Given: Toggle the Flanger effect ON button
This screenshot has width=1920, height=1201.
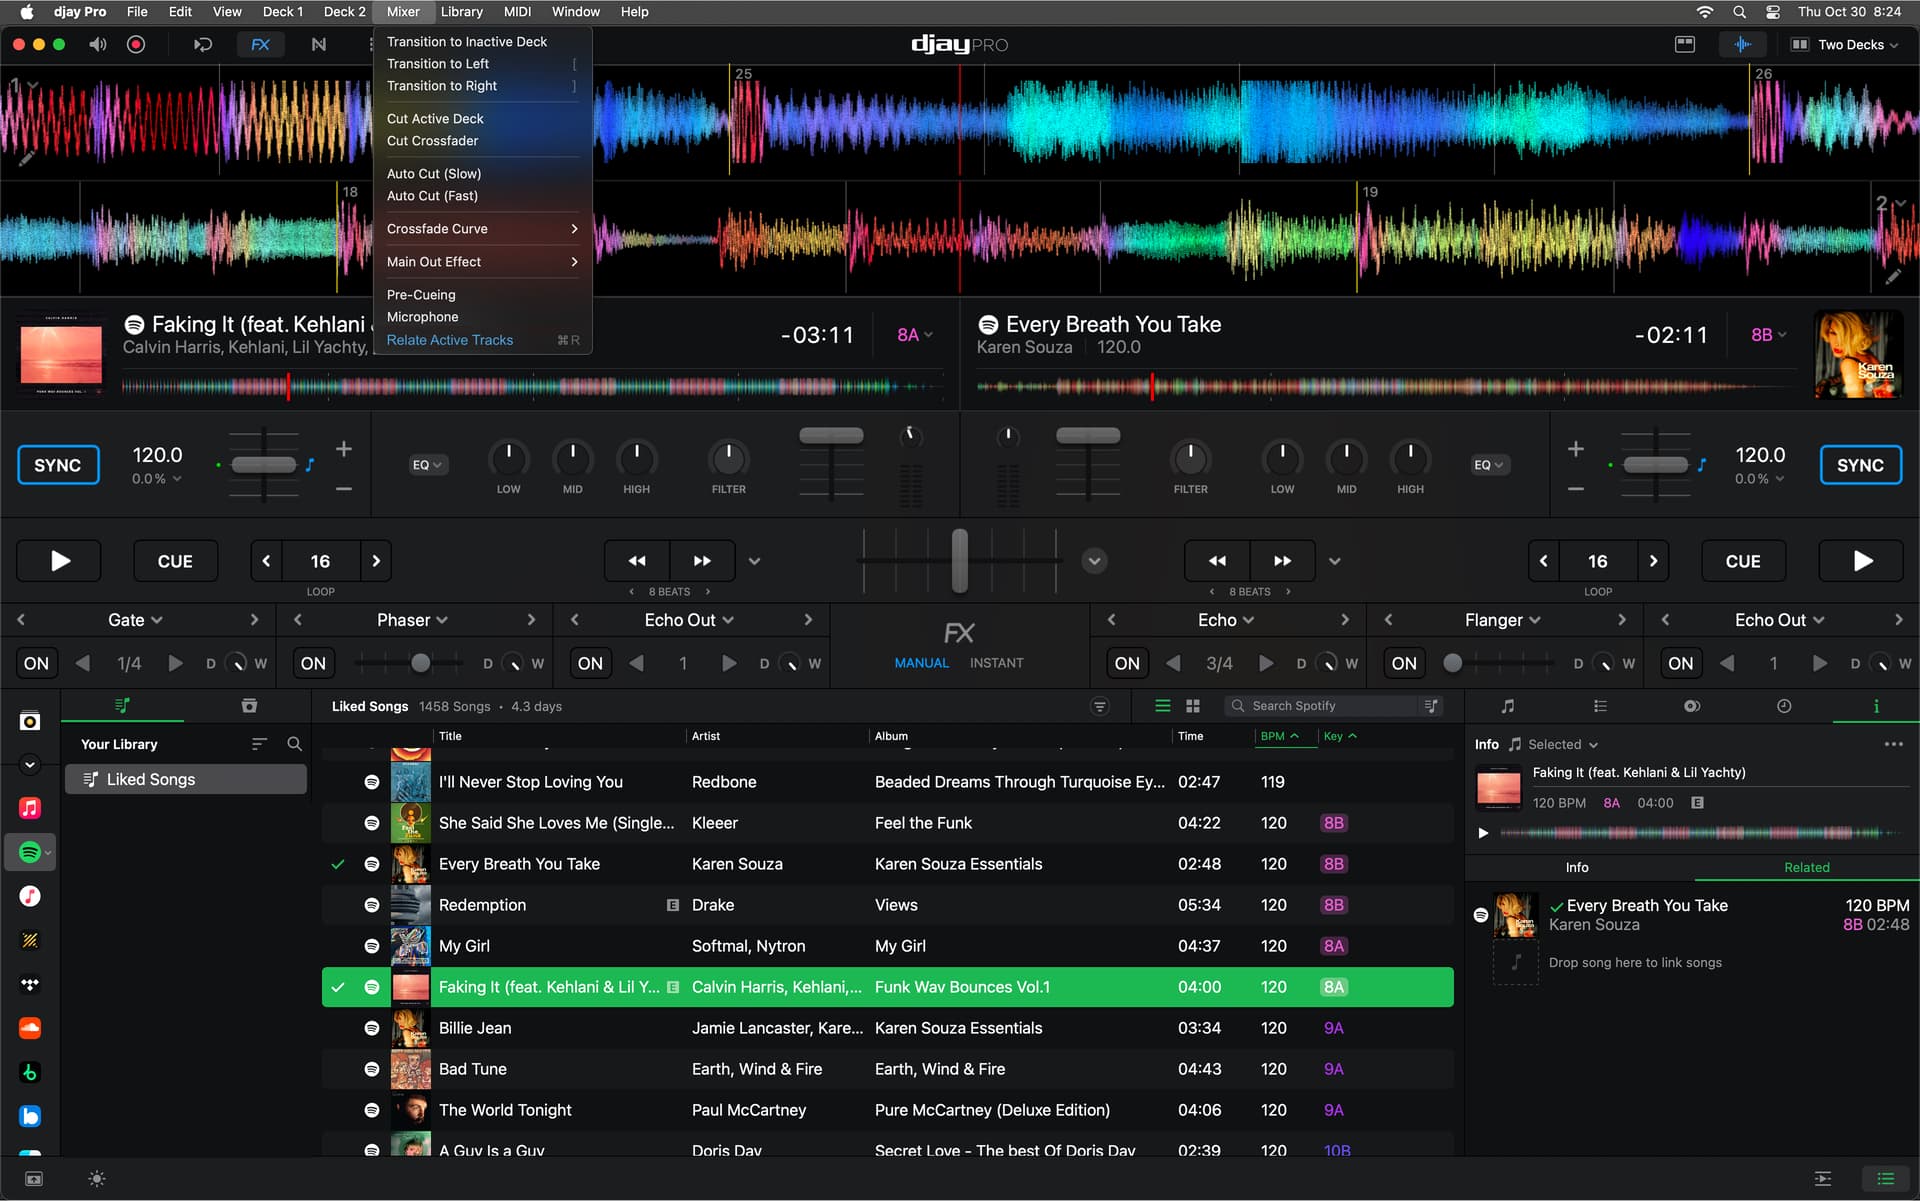Looking at the screenshot, I should click(1403, 663).
